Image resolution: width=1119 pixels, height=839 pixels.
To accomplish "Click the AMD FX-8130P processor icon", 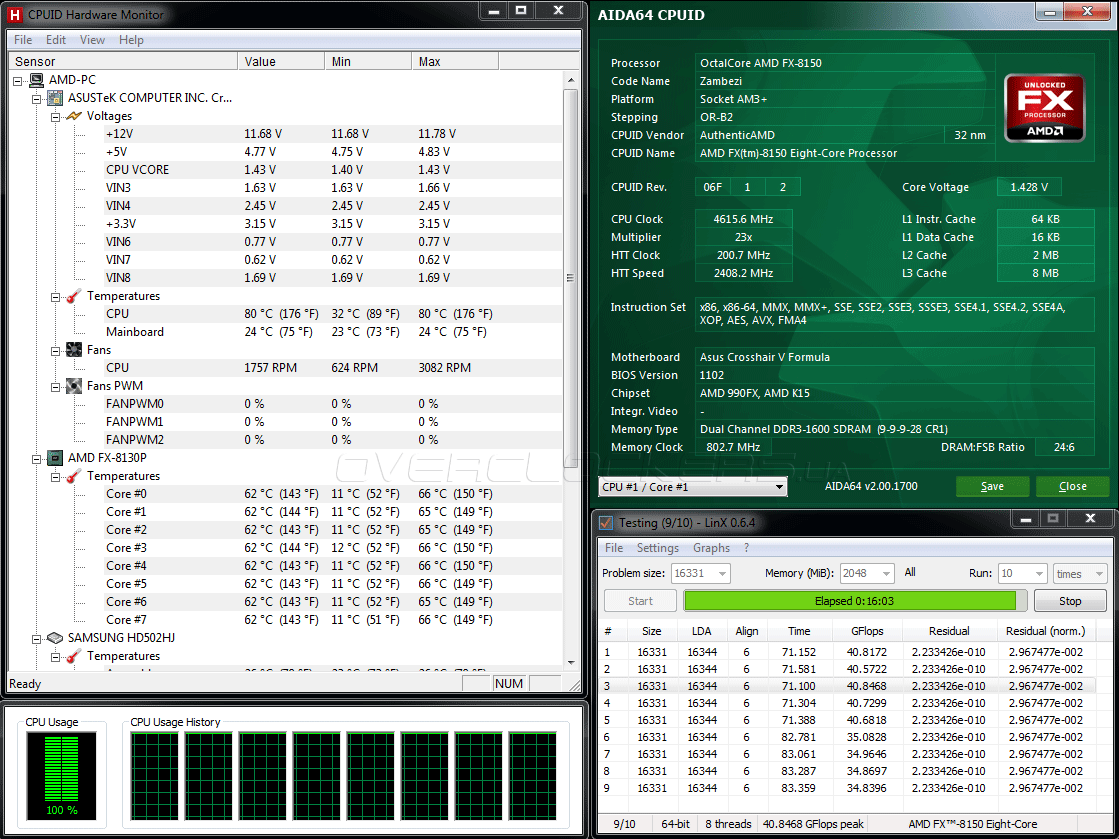I will pos(55,458).
